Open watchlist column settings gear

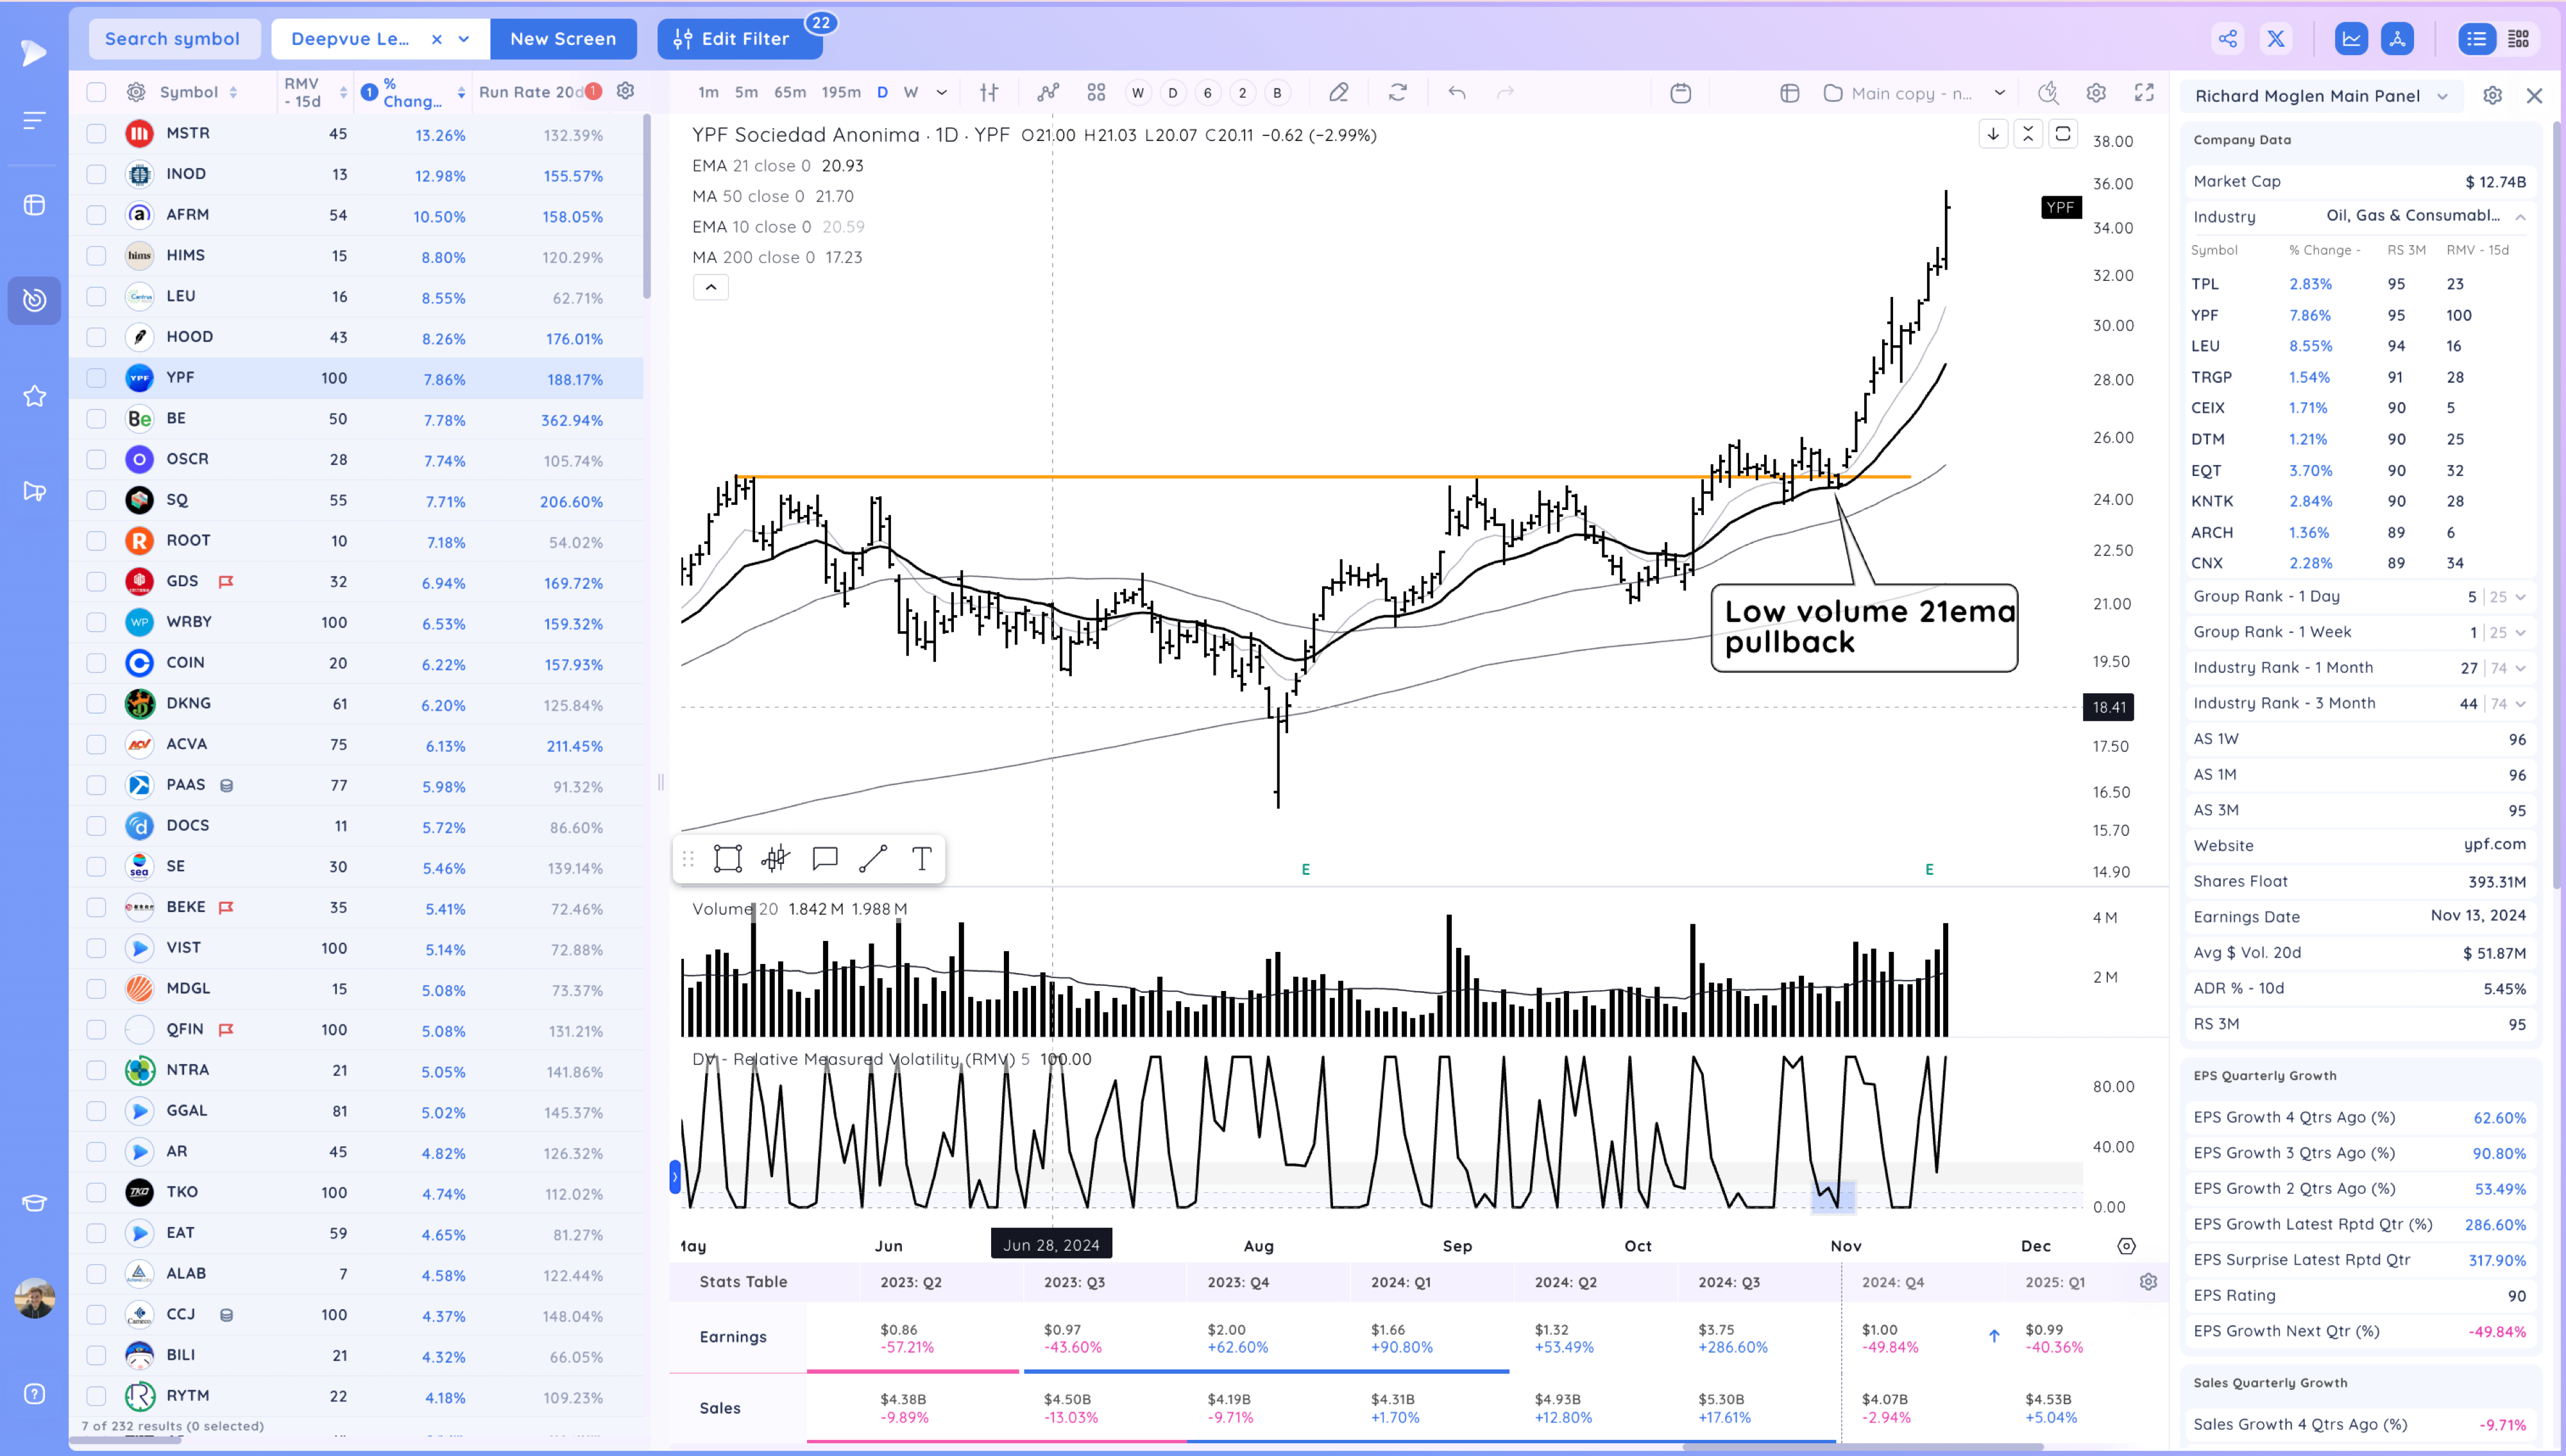(x=626, y=91)
